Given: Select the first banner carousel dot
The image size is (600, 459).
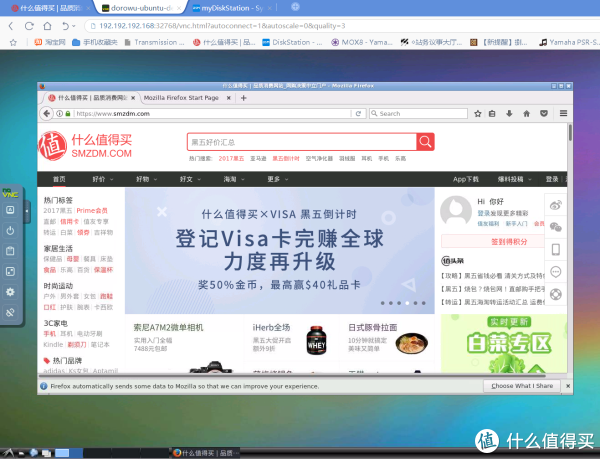Looking at the screenshot, I should tap(383, 302).
